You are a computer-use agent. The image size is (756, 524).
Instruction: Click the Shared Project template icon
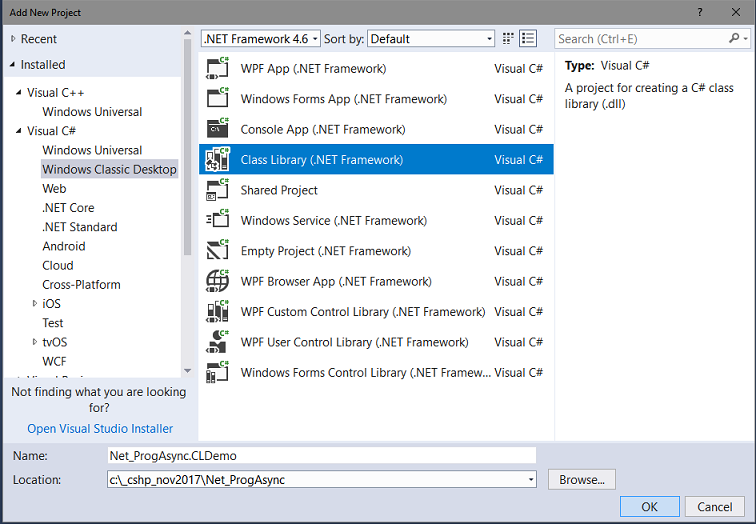click(217, 190)
